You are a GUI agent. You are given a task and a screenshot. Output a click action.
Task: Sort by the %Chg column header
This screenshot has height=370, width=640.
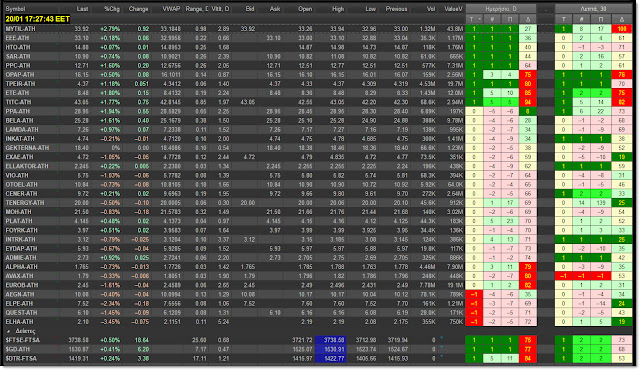pyautogui.click(x=112, y=9)
